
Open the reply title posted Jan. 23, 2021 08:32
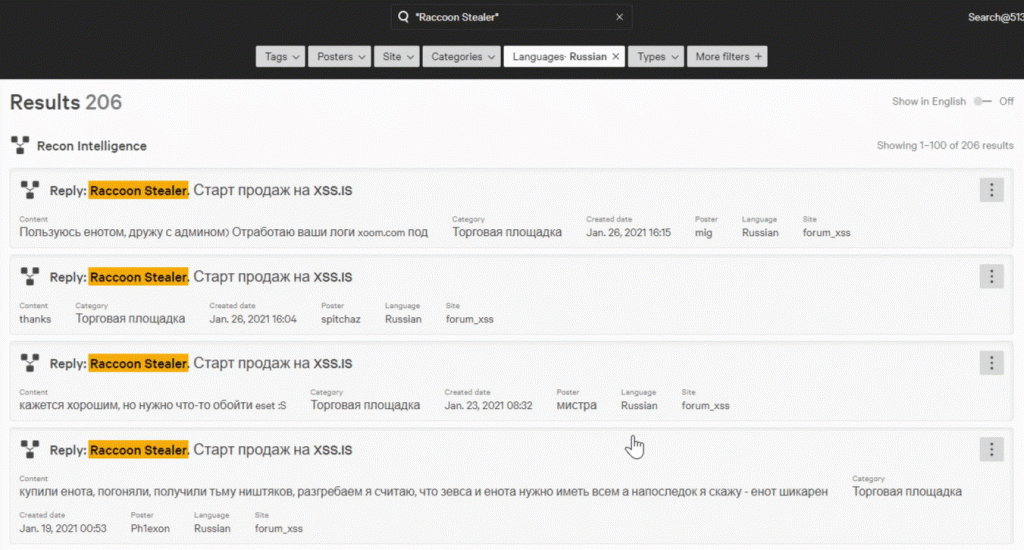(x=200, y=363)
